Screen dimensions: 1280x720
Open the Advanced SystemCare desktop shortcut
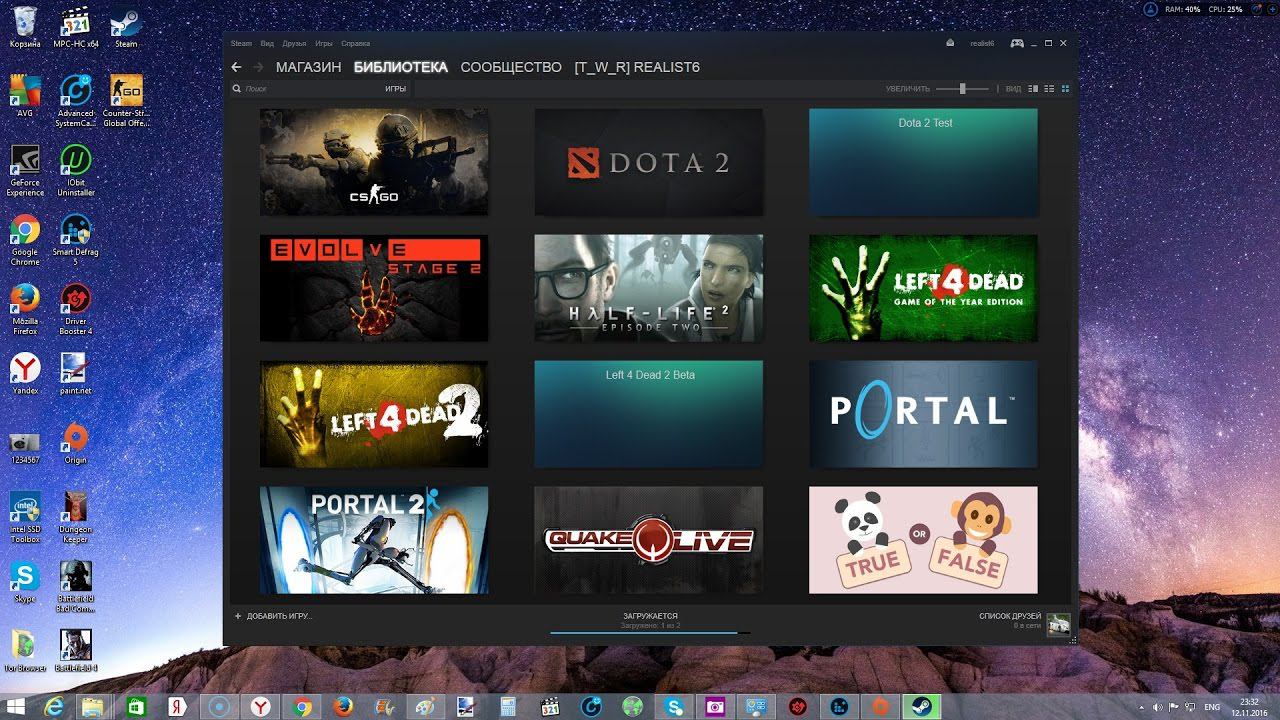pos(76,100)
